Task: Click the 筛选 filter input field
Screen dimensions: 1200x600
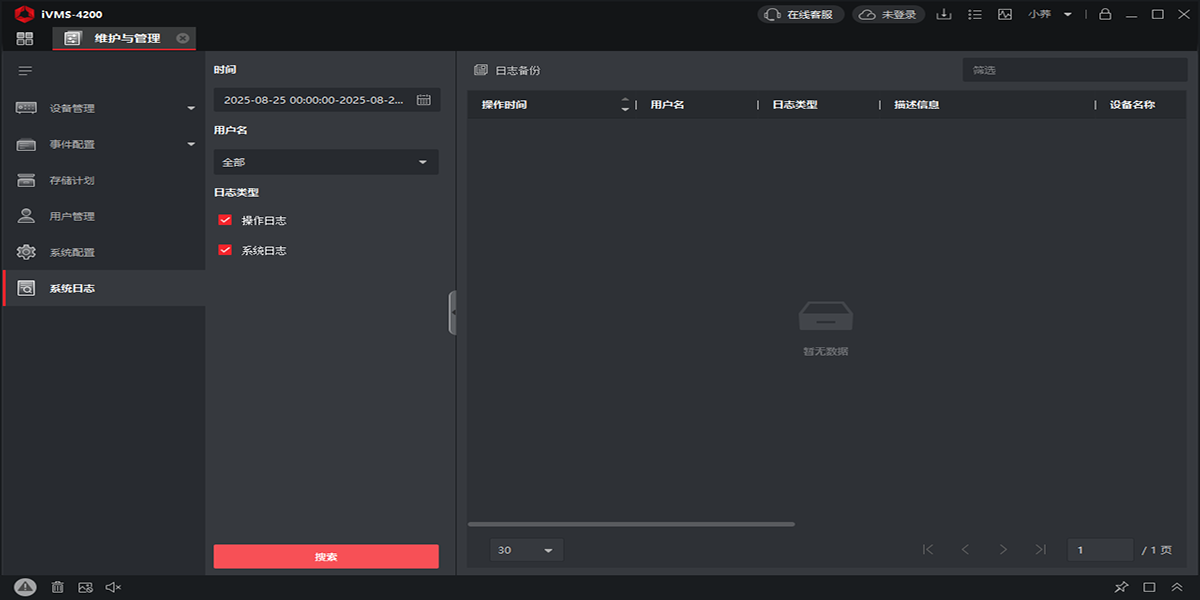Action: 1075,70
